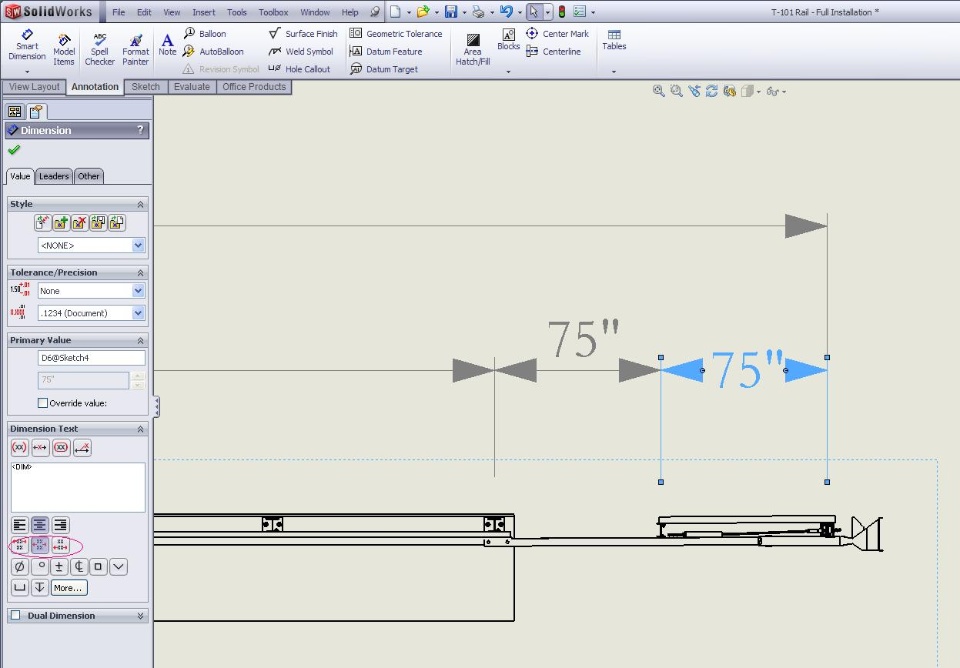Select top vertical text justification

[20, 544]
